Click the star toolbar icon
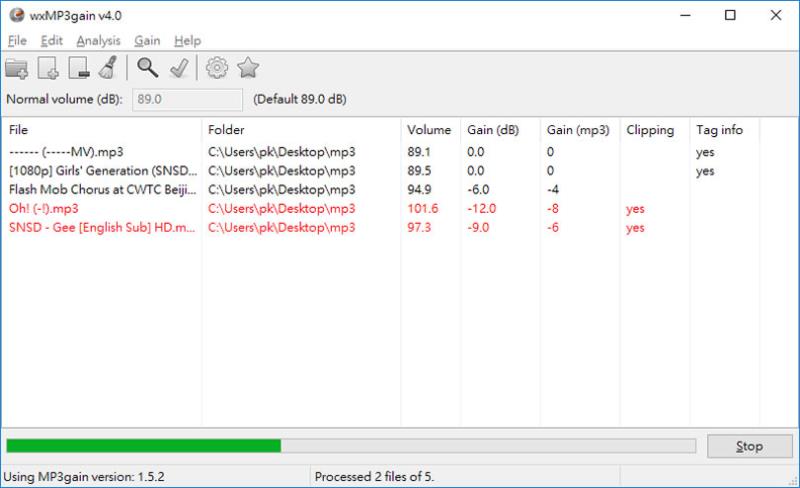Viewport: 800px width, 488px height. (248, 67)
